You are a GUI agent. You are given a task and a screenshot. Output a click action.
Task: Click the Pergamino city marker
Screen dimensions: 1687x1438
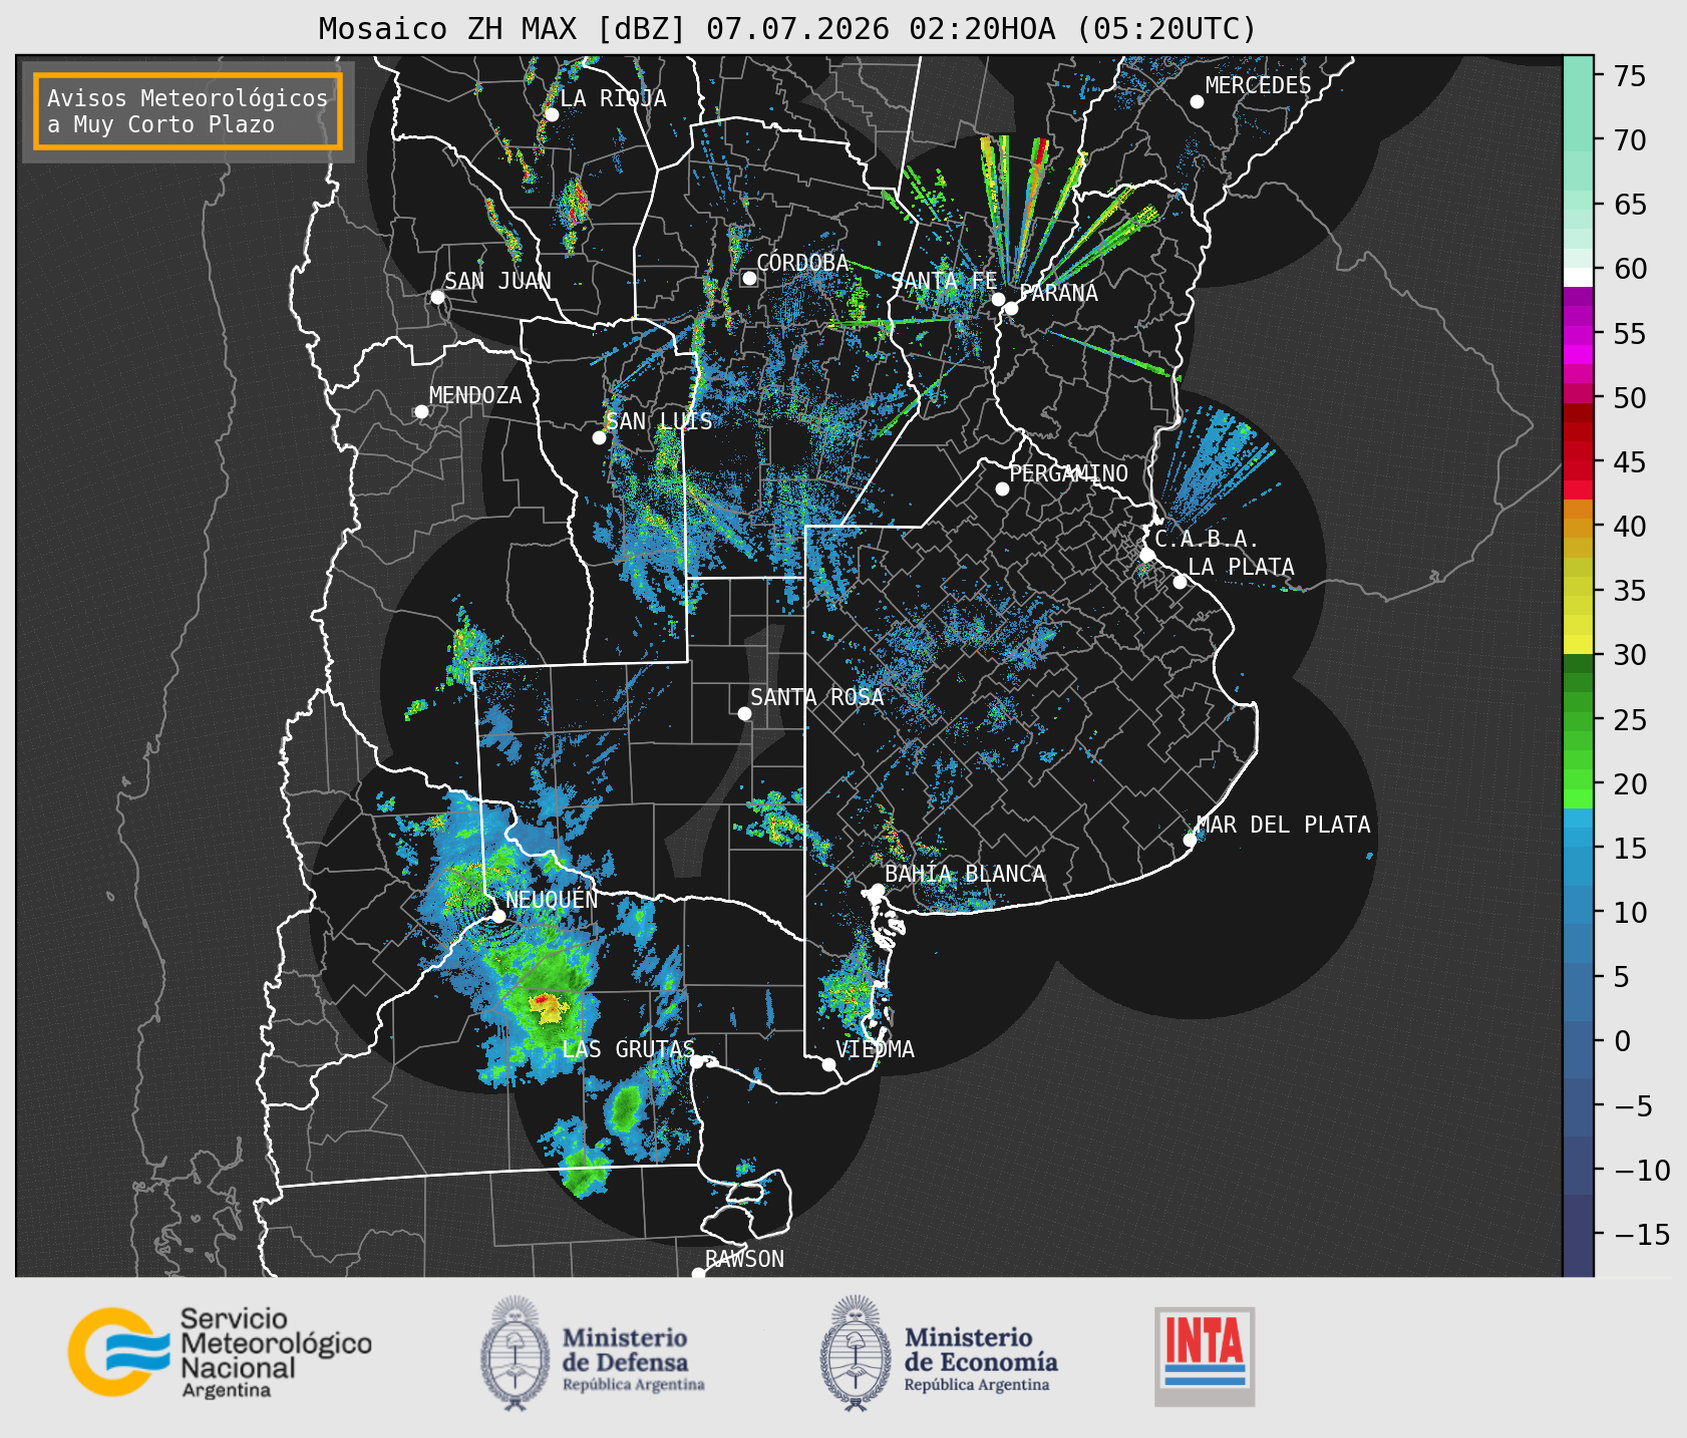pyautogui.click(x=1002, y=489)
